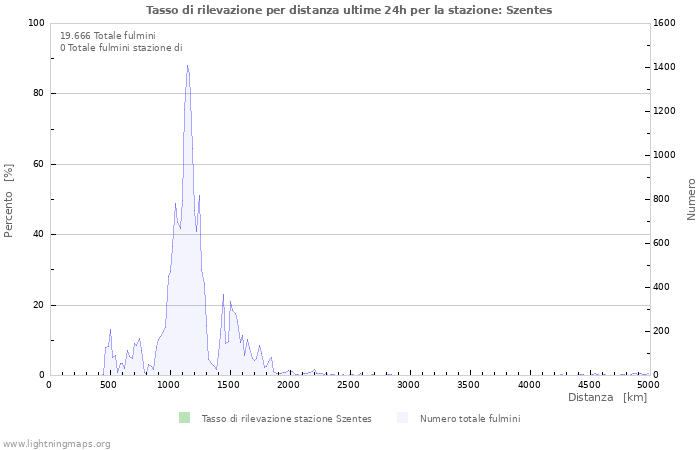The width and height of the screenshot is (700, 450).
Task: Click the www.lightningmaps.org footer text
Action: click(56, 444)
